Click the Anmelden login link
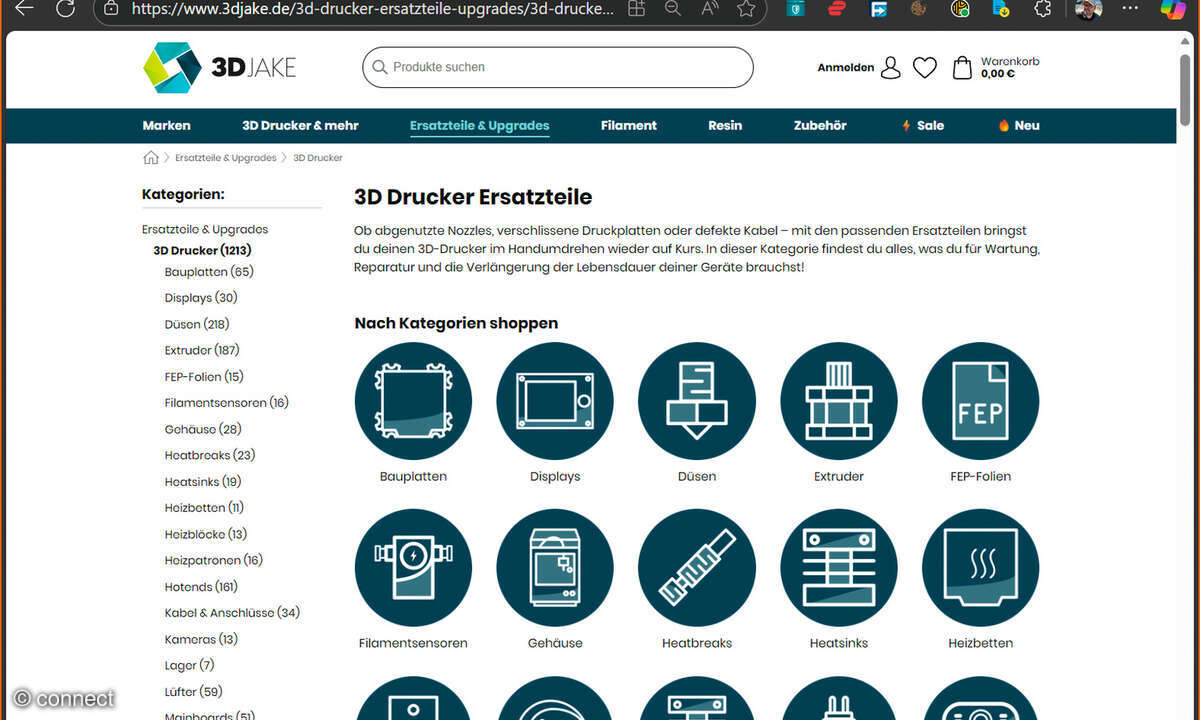Screen dimensions: 1200x720 click(846, 67)
